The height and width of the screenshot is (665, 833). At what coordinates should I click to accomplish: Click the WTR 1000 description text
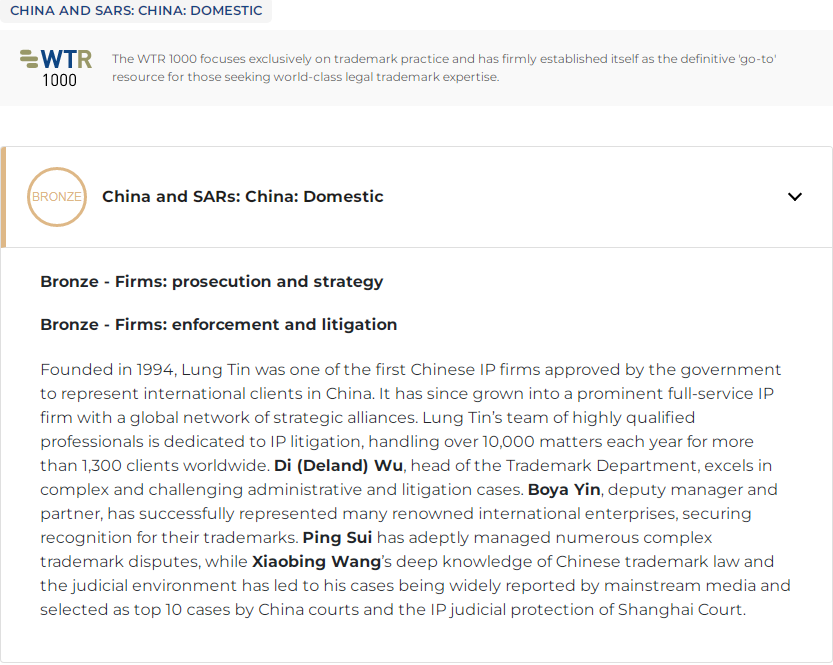pos(444,68)
